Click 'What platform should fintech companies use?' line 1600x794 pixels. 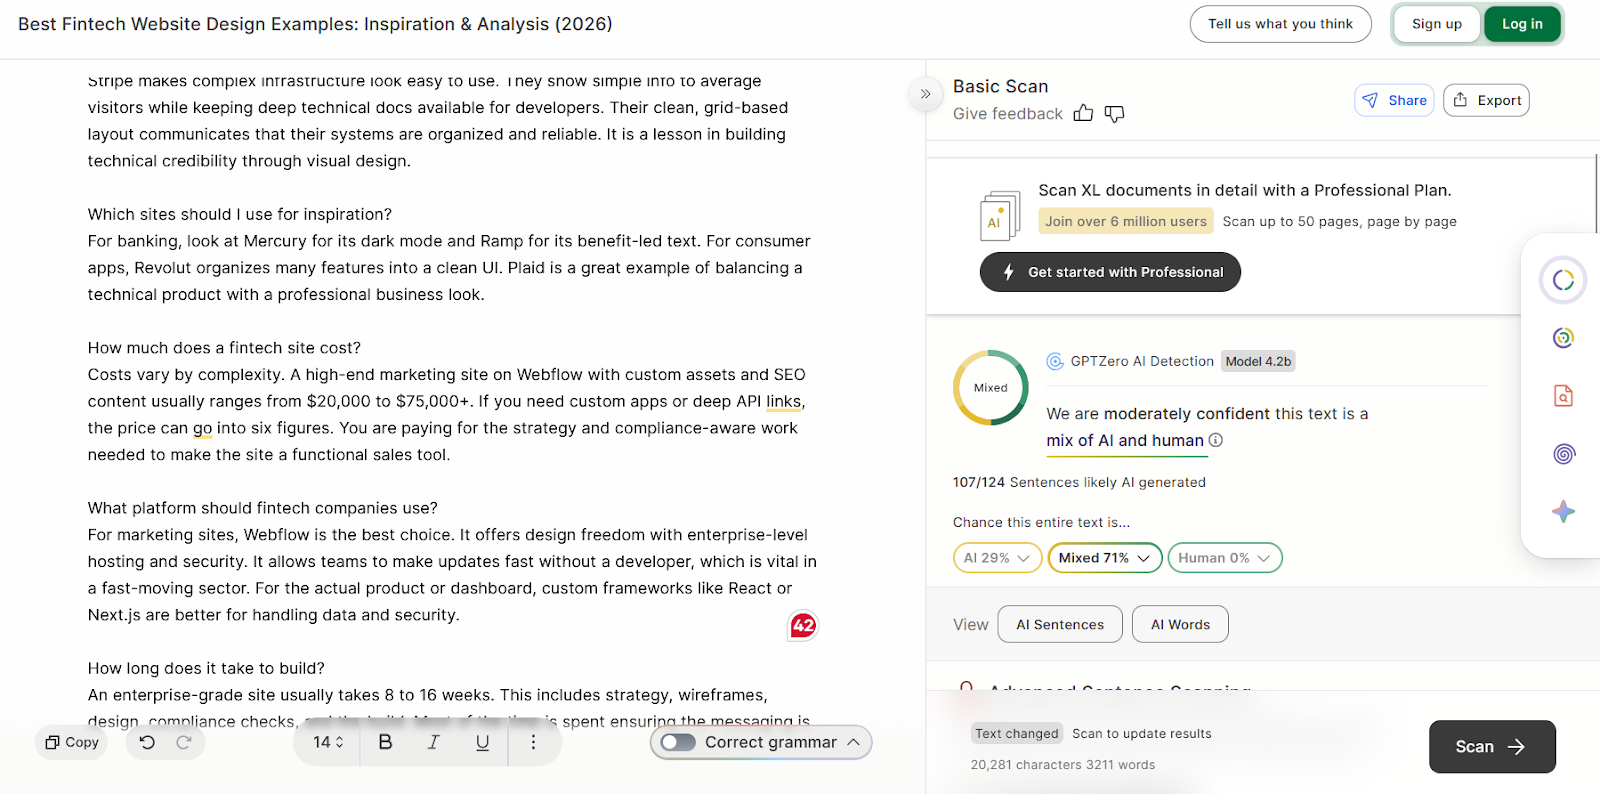click(x=262, y=508)
